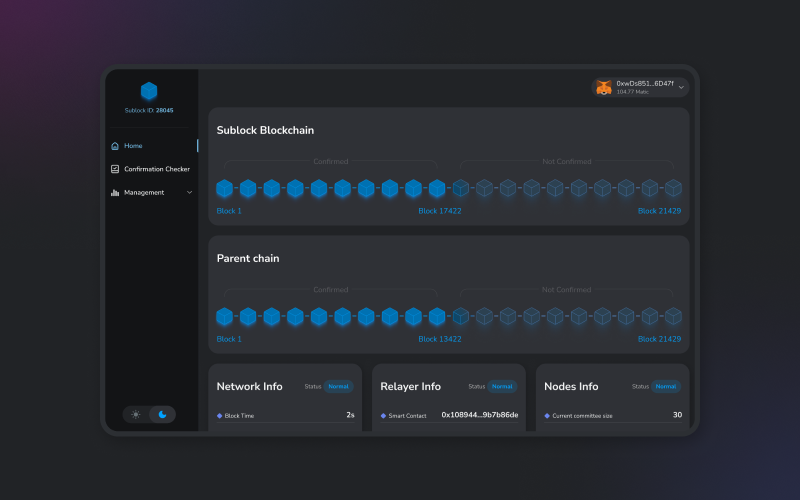
Task: Click last Parent chain cube above Block 21429
Action: [673, 316]
